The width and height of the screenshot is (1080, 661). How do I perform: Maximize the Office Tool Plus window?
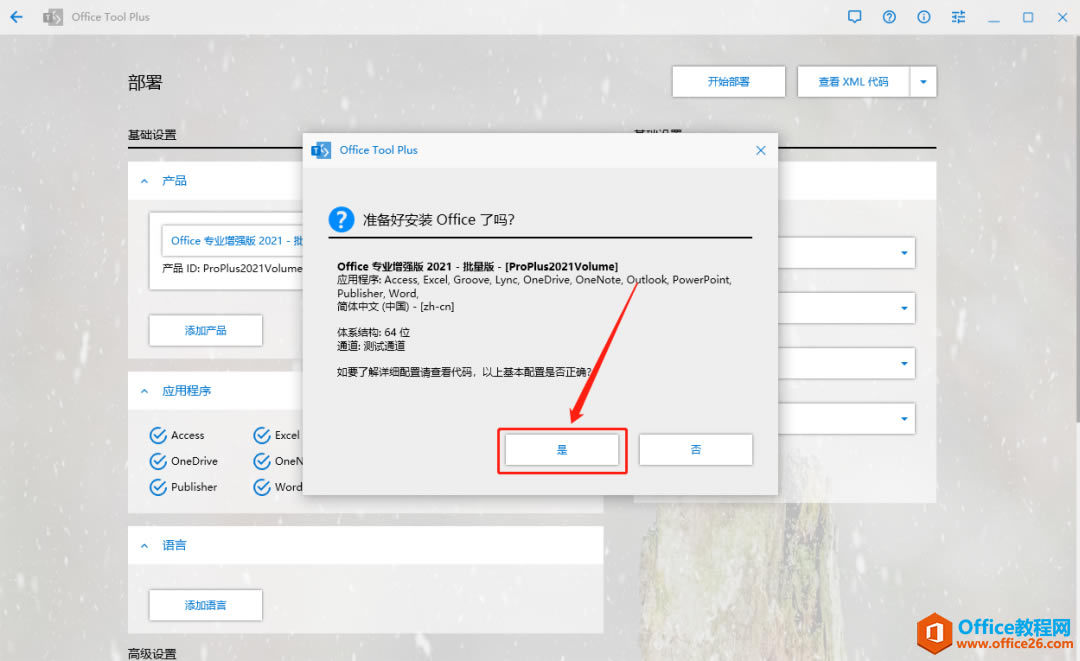click(1028, 17)
